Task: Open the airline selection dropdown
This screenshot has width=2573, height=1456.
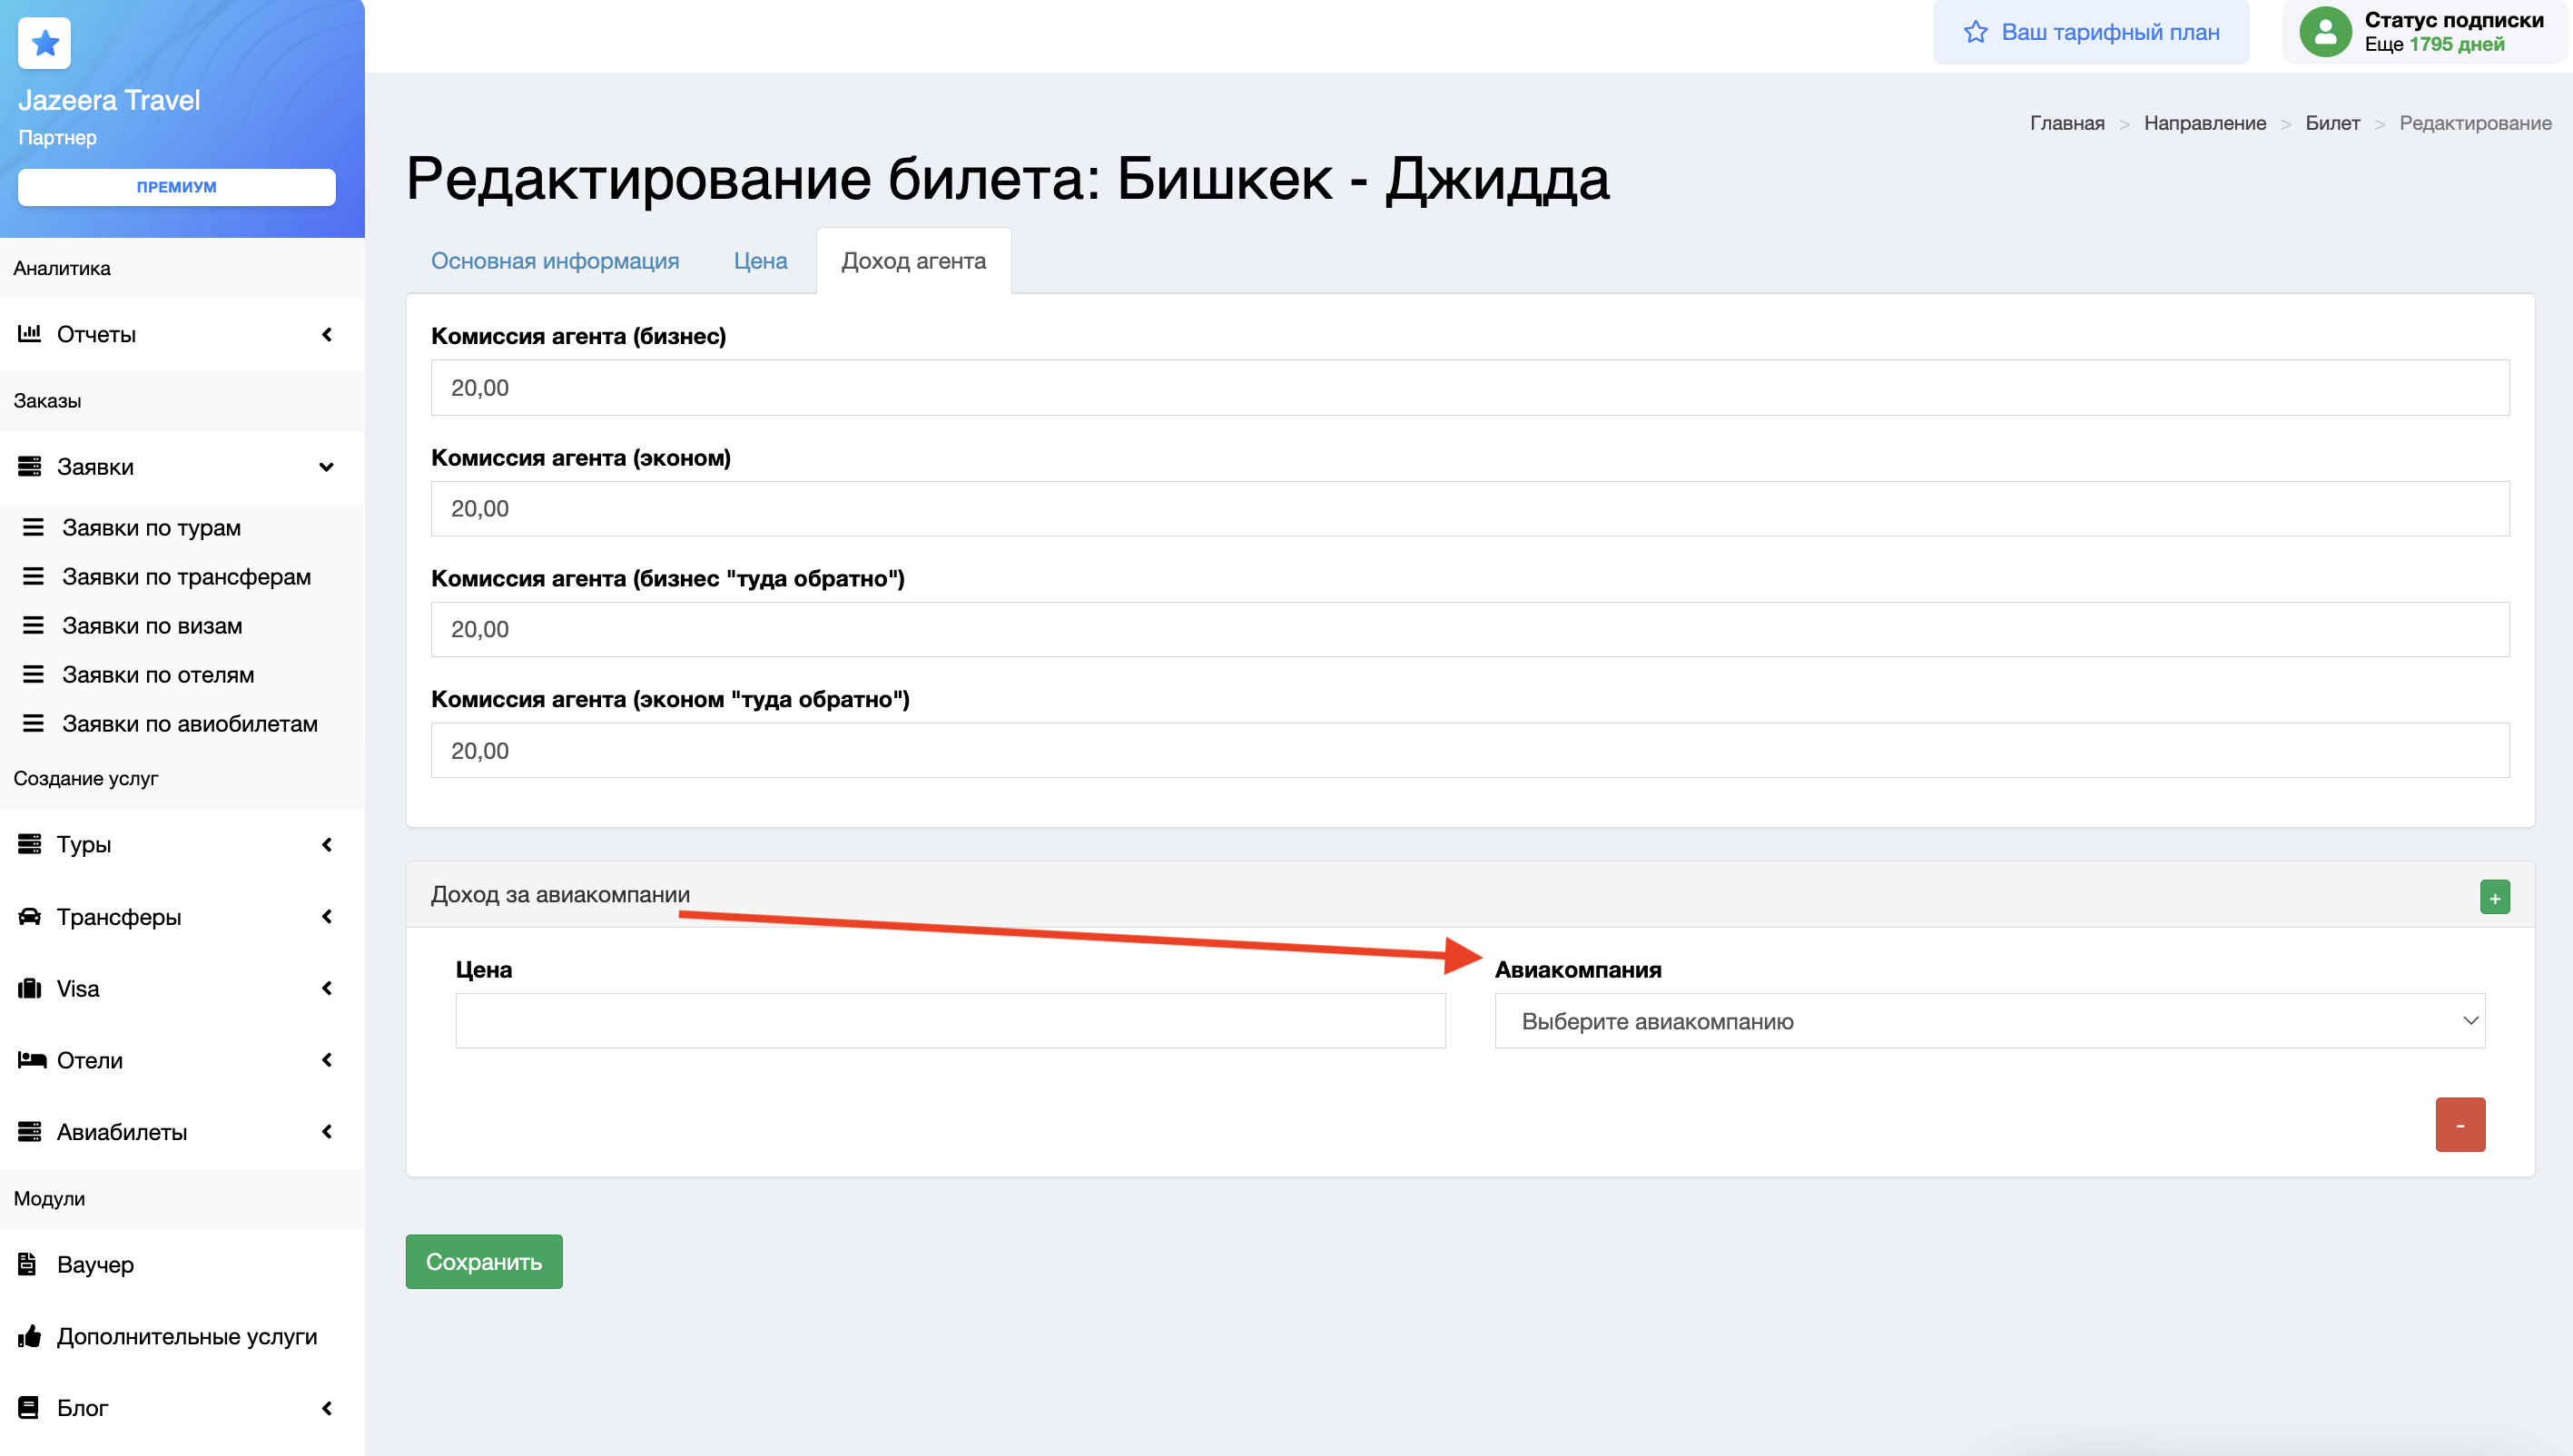Action: pyautogui.click(x=1988, y=1021)
